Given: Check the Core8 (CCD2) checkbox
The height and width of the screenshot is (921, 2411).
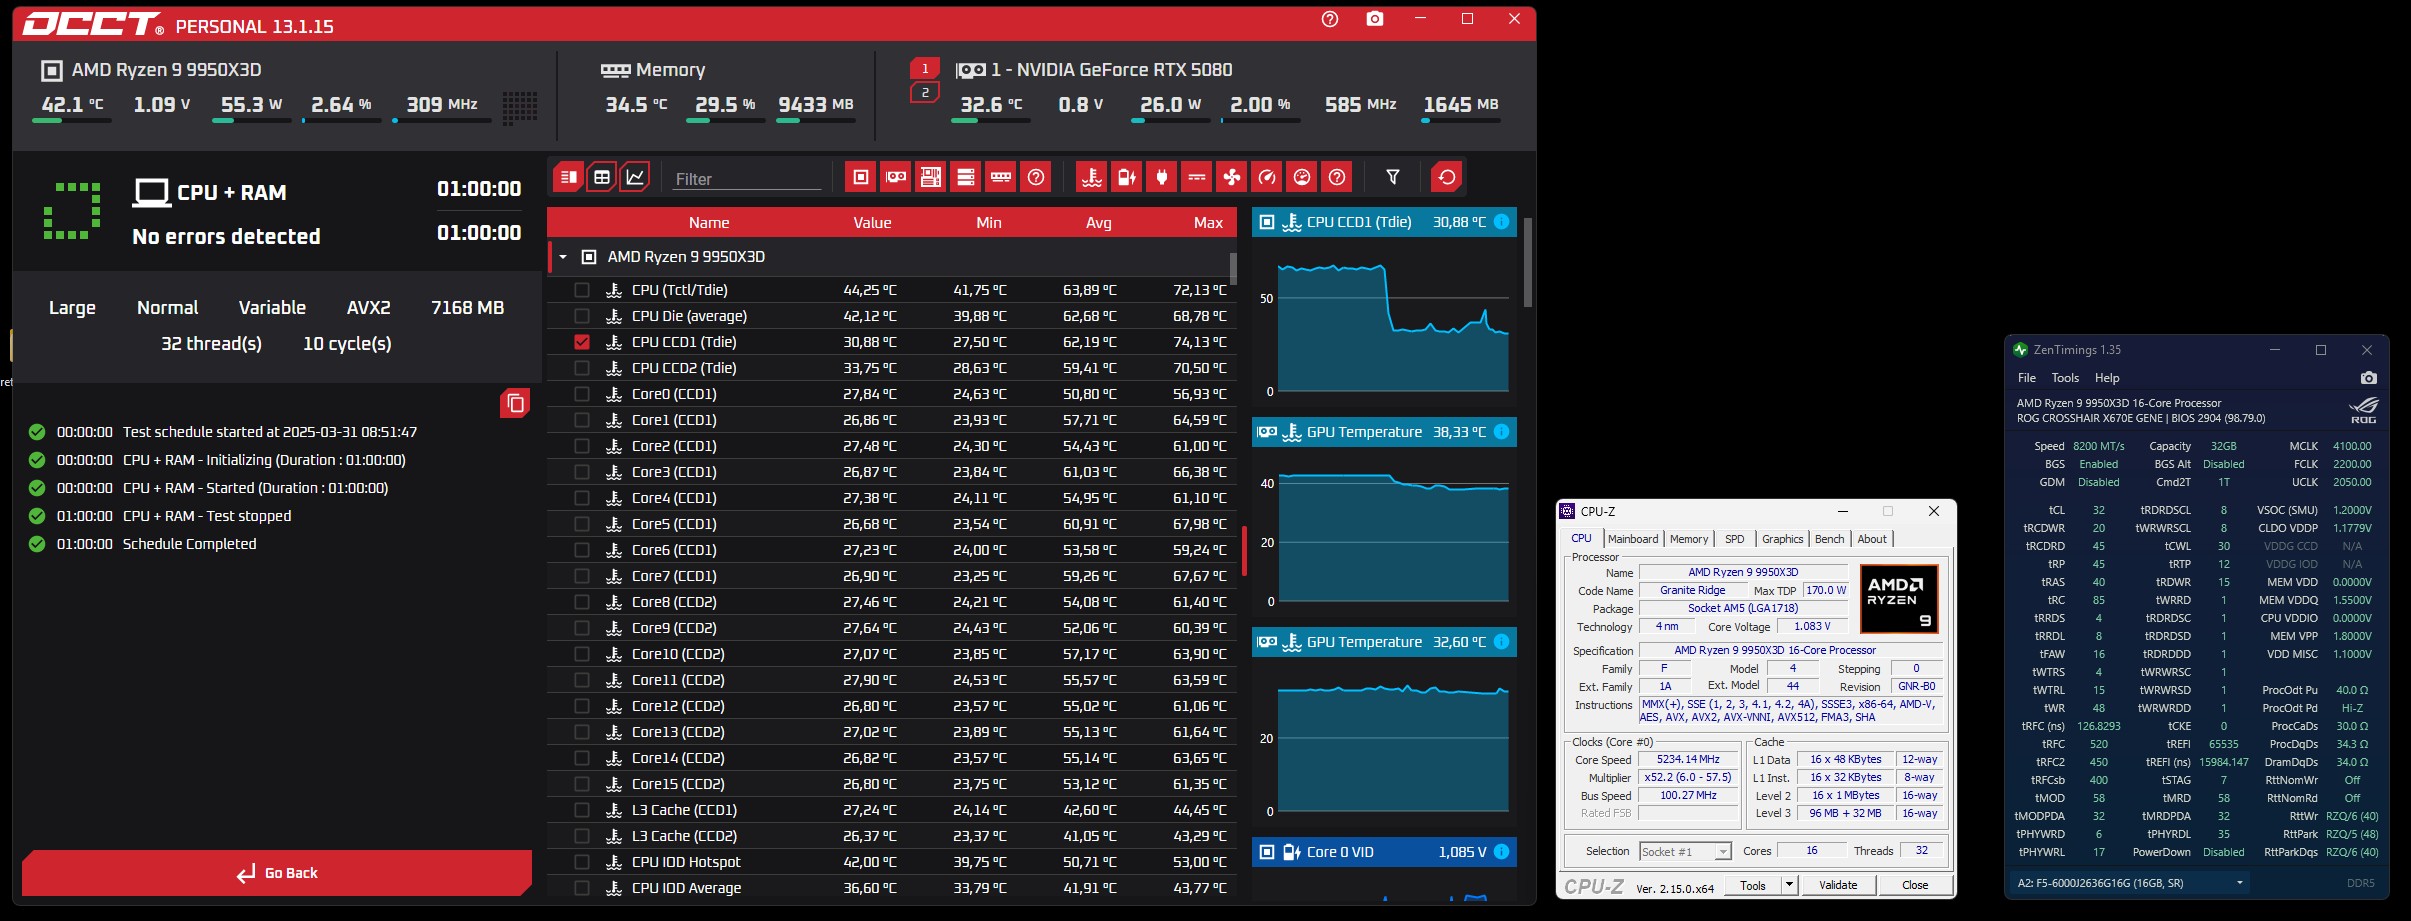Looking at the screenshot, I should pyautogui.click(x=582, y=602).
